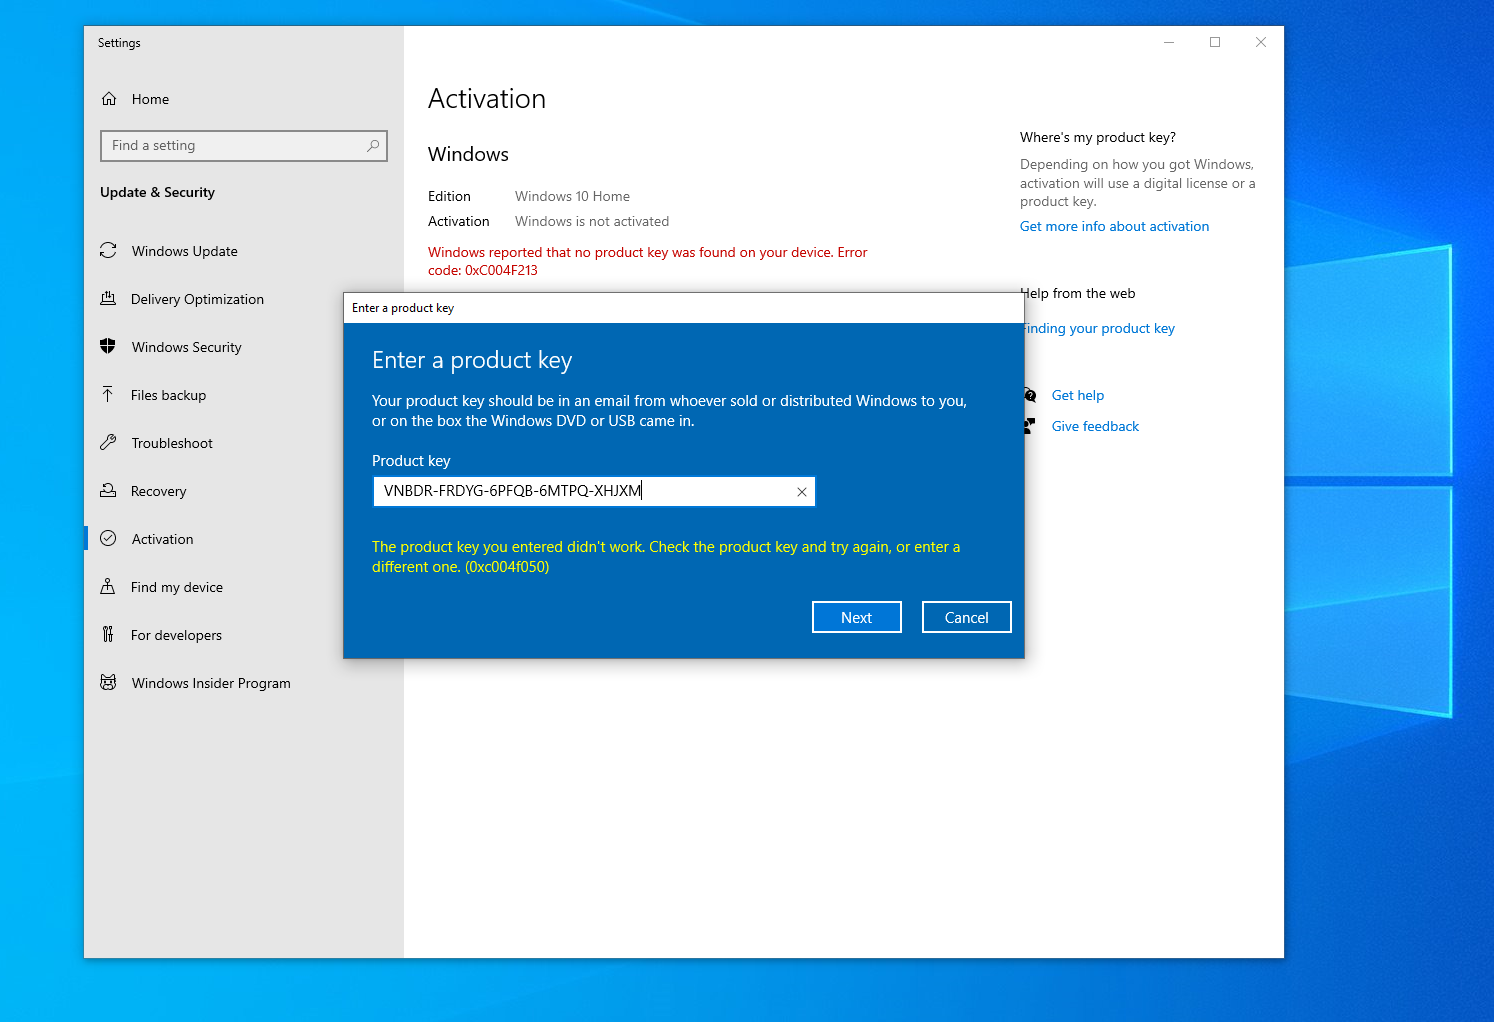1494x1022 pixels.
Task: Click the Windows Insider Program cat icon
Action: click(108, 683)
